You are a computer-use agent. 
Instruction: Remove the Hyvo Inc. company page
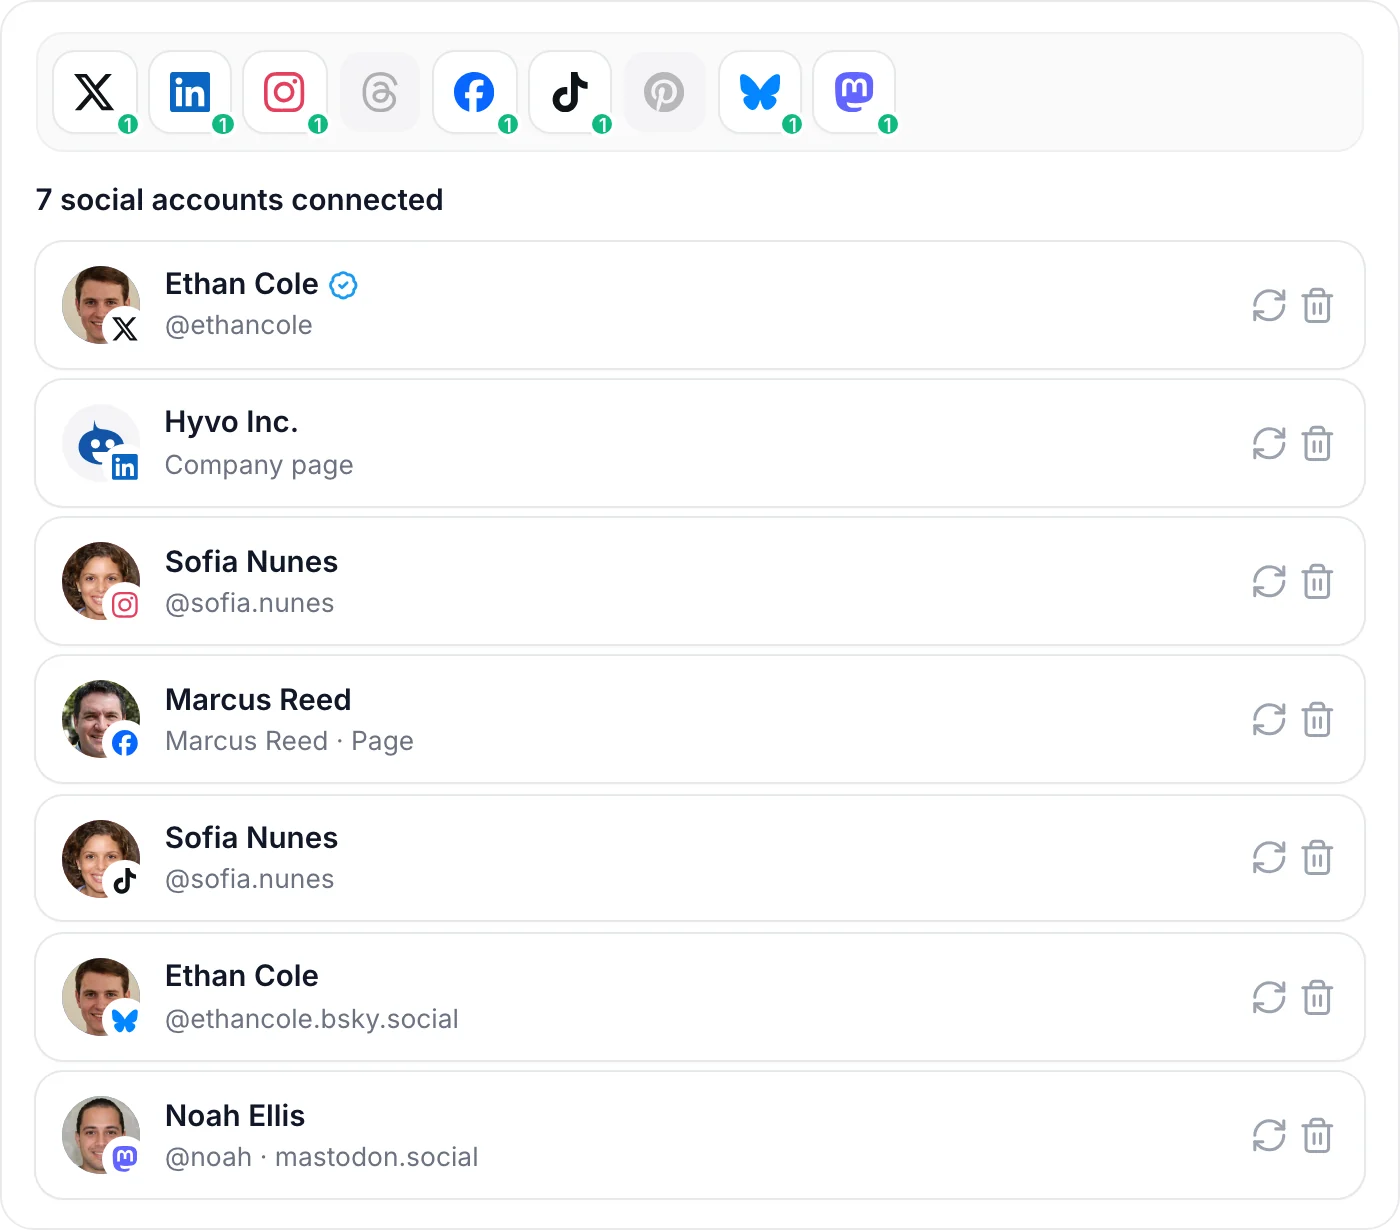tap(1317, 444)
